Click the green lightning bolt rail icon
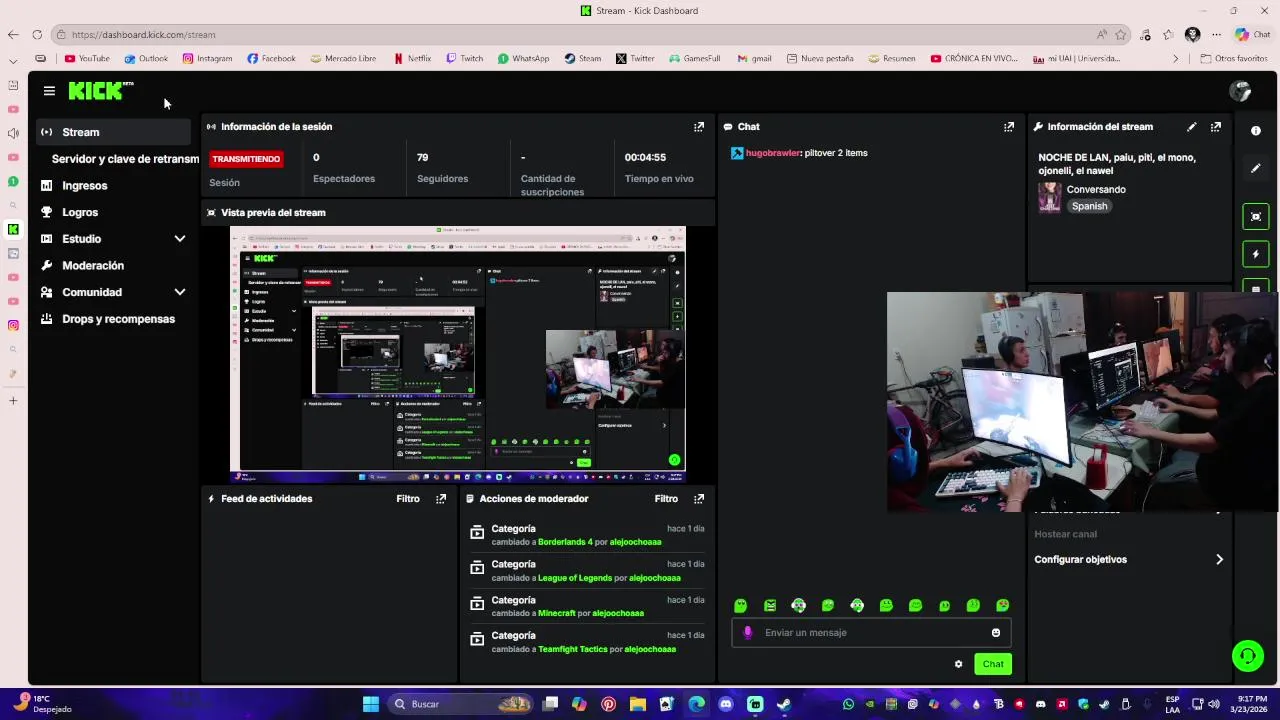Image resolution: width=1280 pixels, height=720 pixels. pos(1256,254)
